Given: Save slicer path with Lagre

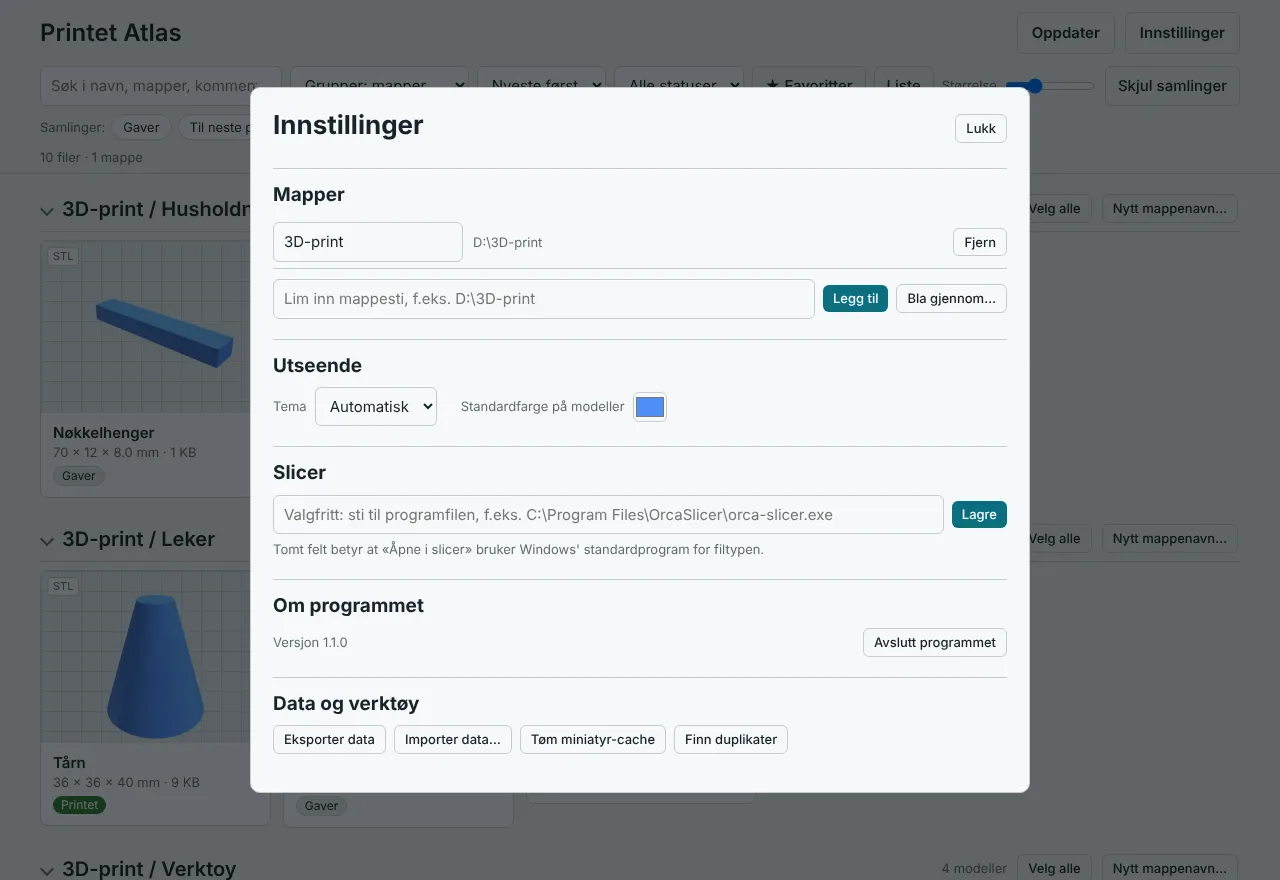Looking at the screenshot, I should (979, 515).
